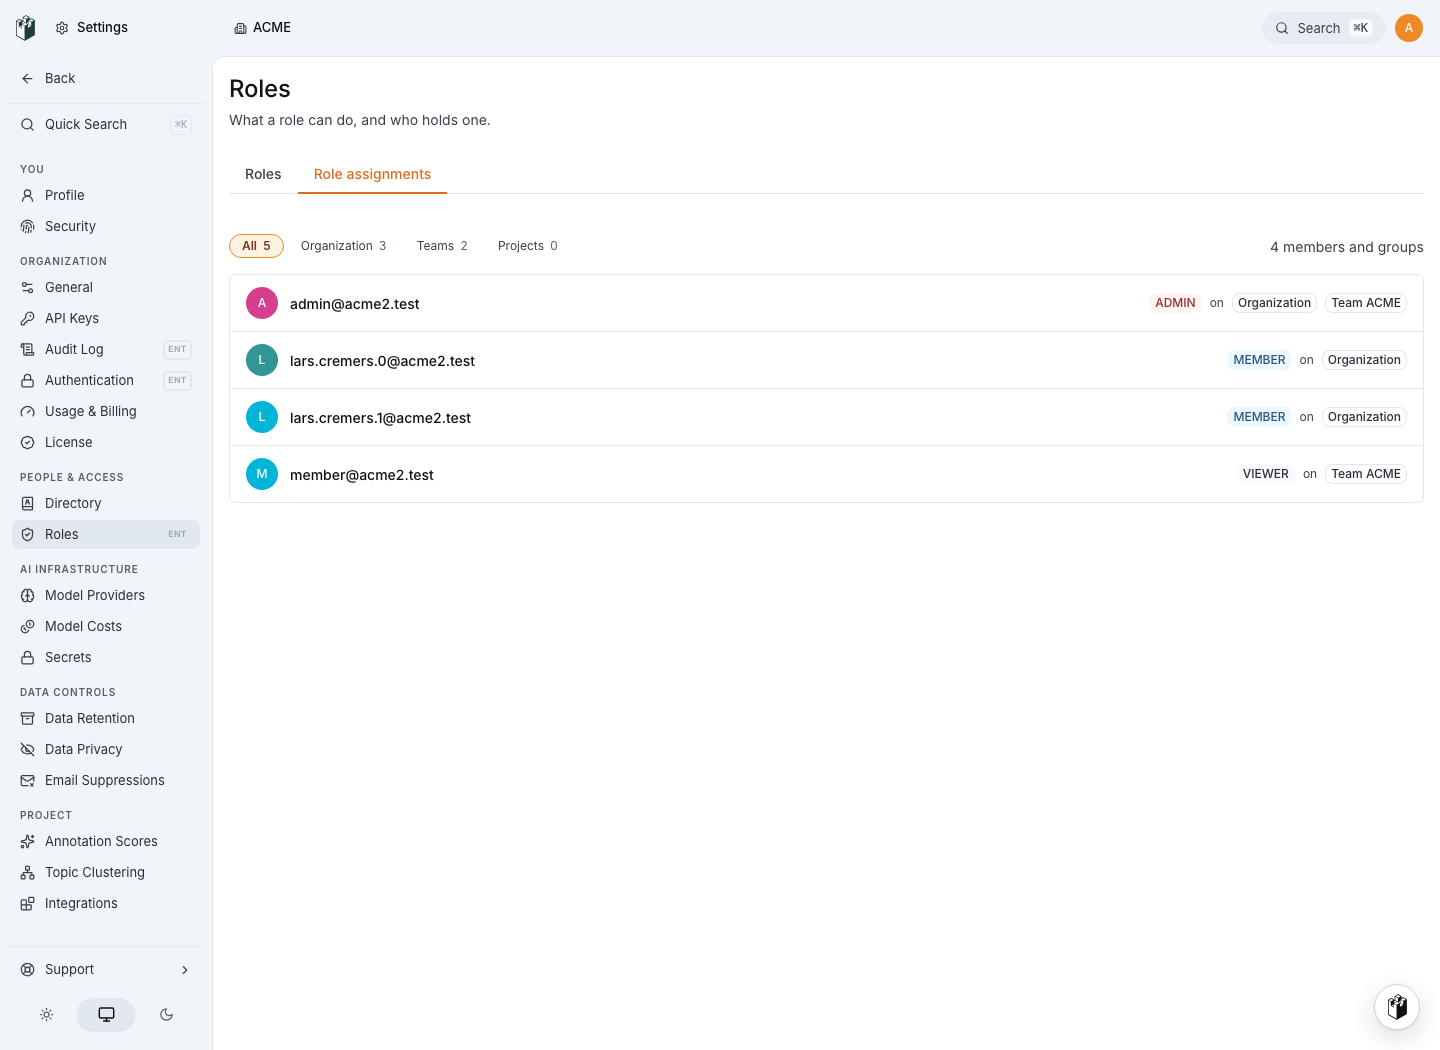1440x1050 pixels.
Task: Click Team ACME tag on admin row
Action: 1366,303
